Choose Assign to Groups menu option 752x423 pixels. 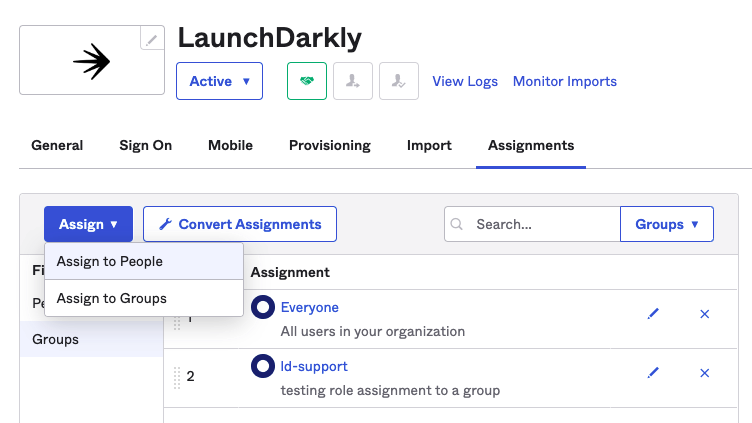[112, 298]
